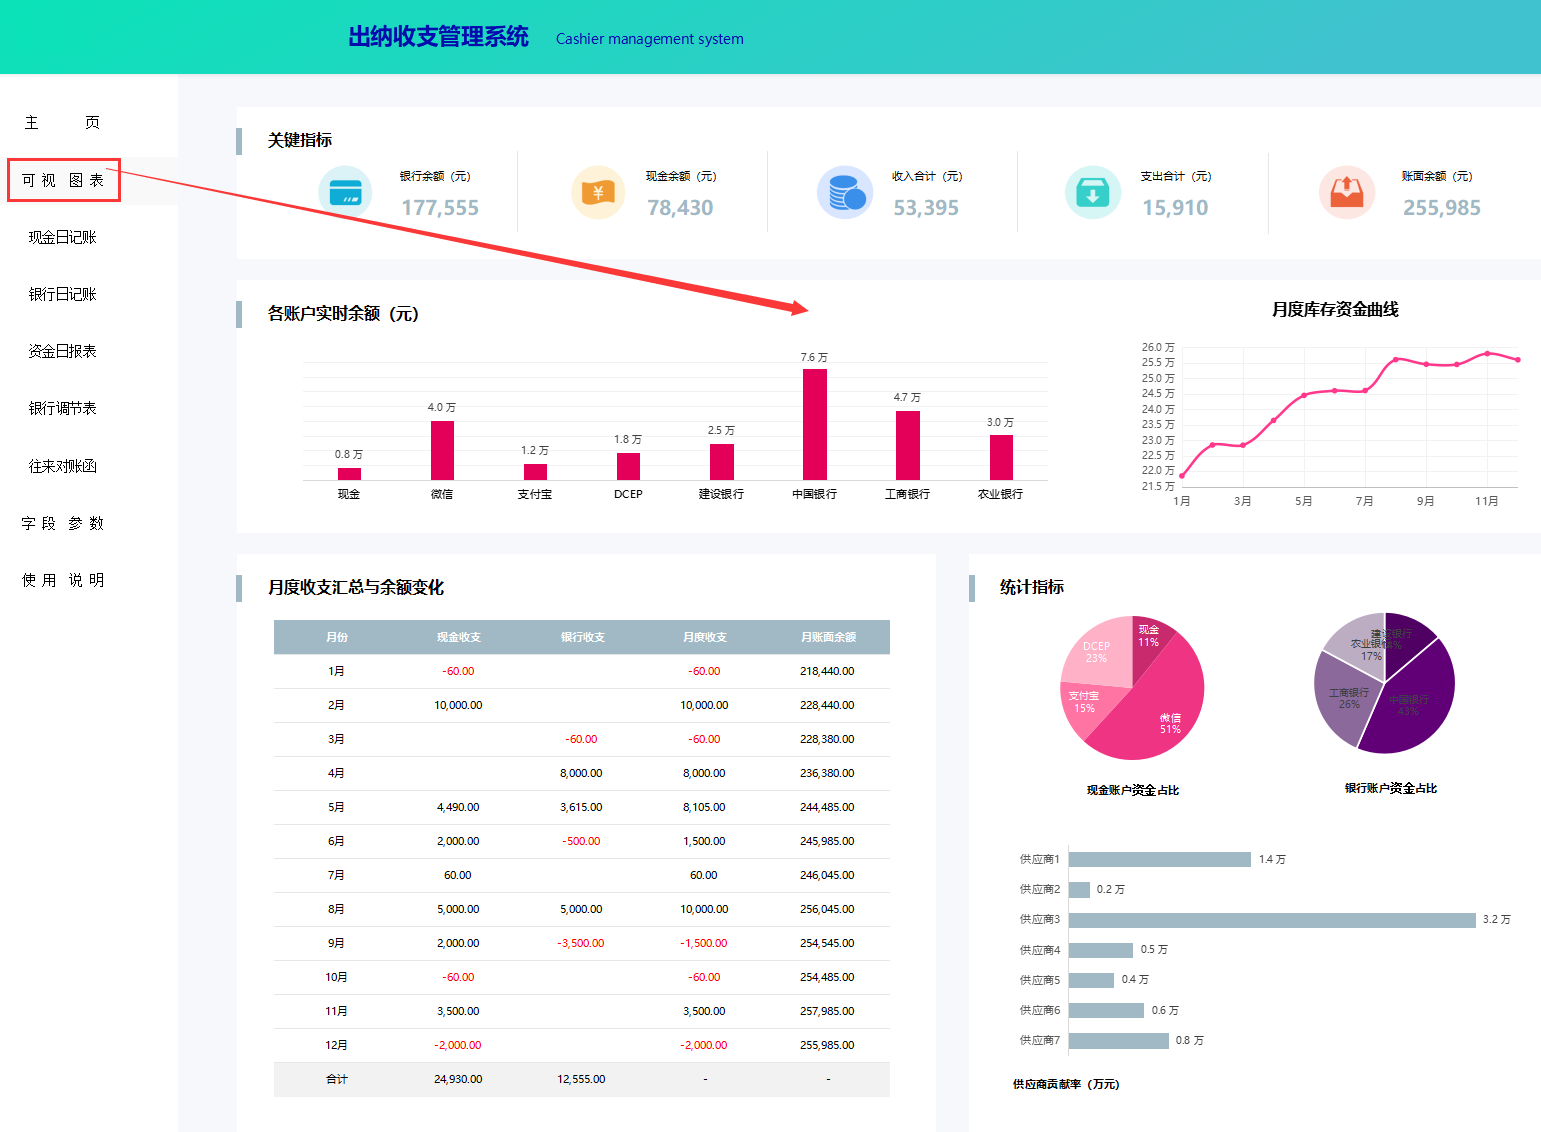The height and width of the screenshot is (1132, 1541).
Task: Click the 供应商贡献率 chart caption
Action: [1066, 1084]
